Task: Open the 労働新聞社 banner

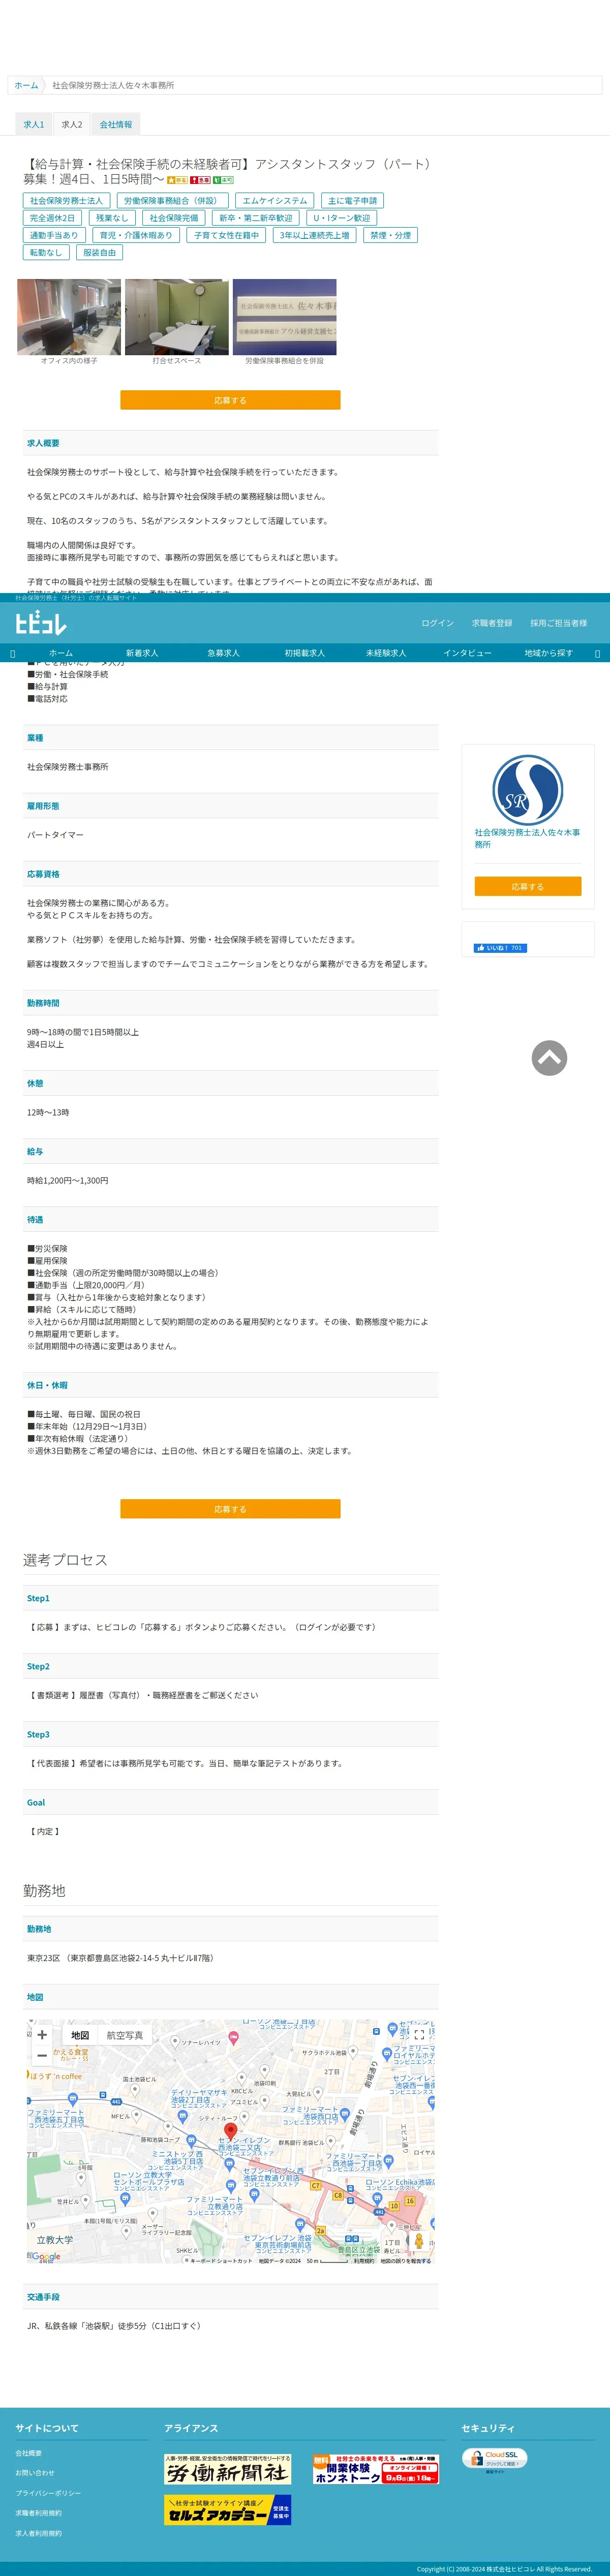Action: [228, 2469]
